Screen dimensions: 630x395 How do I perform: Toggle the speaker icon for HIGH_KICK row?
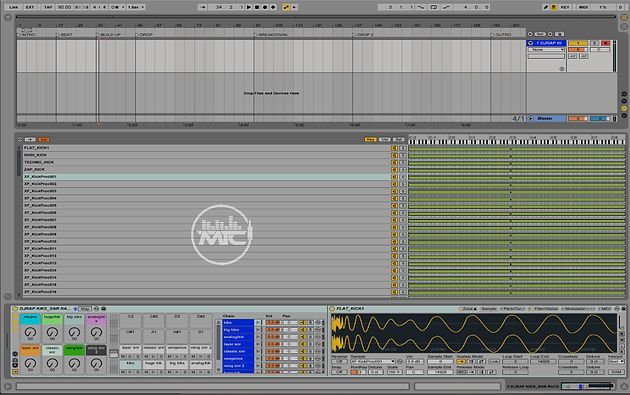click(x=395, y=156)
